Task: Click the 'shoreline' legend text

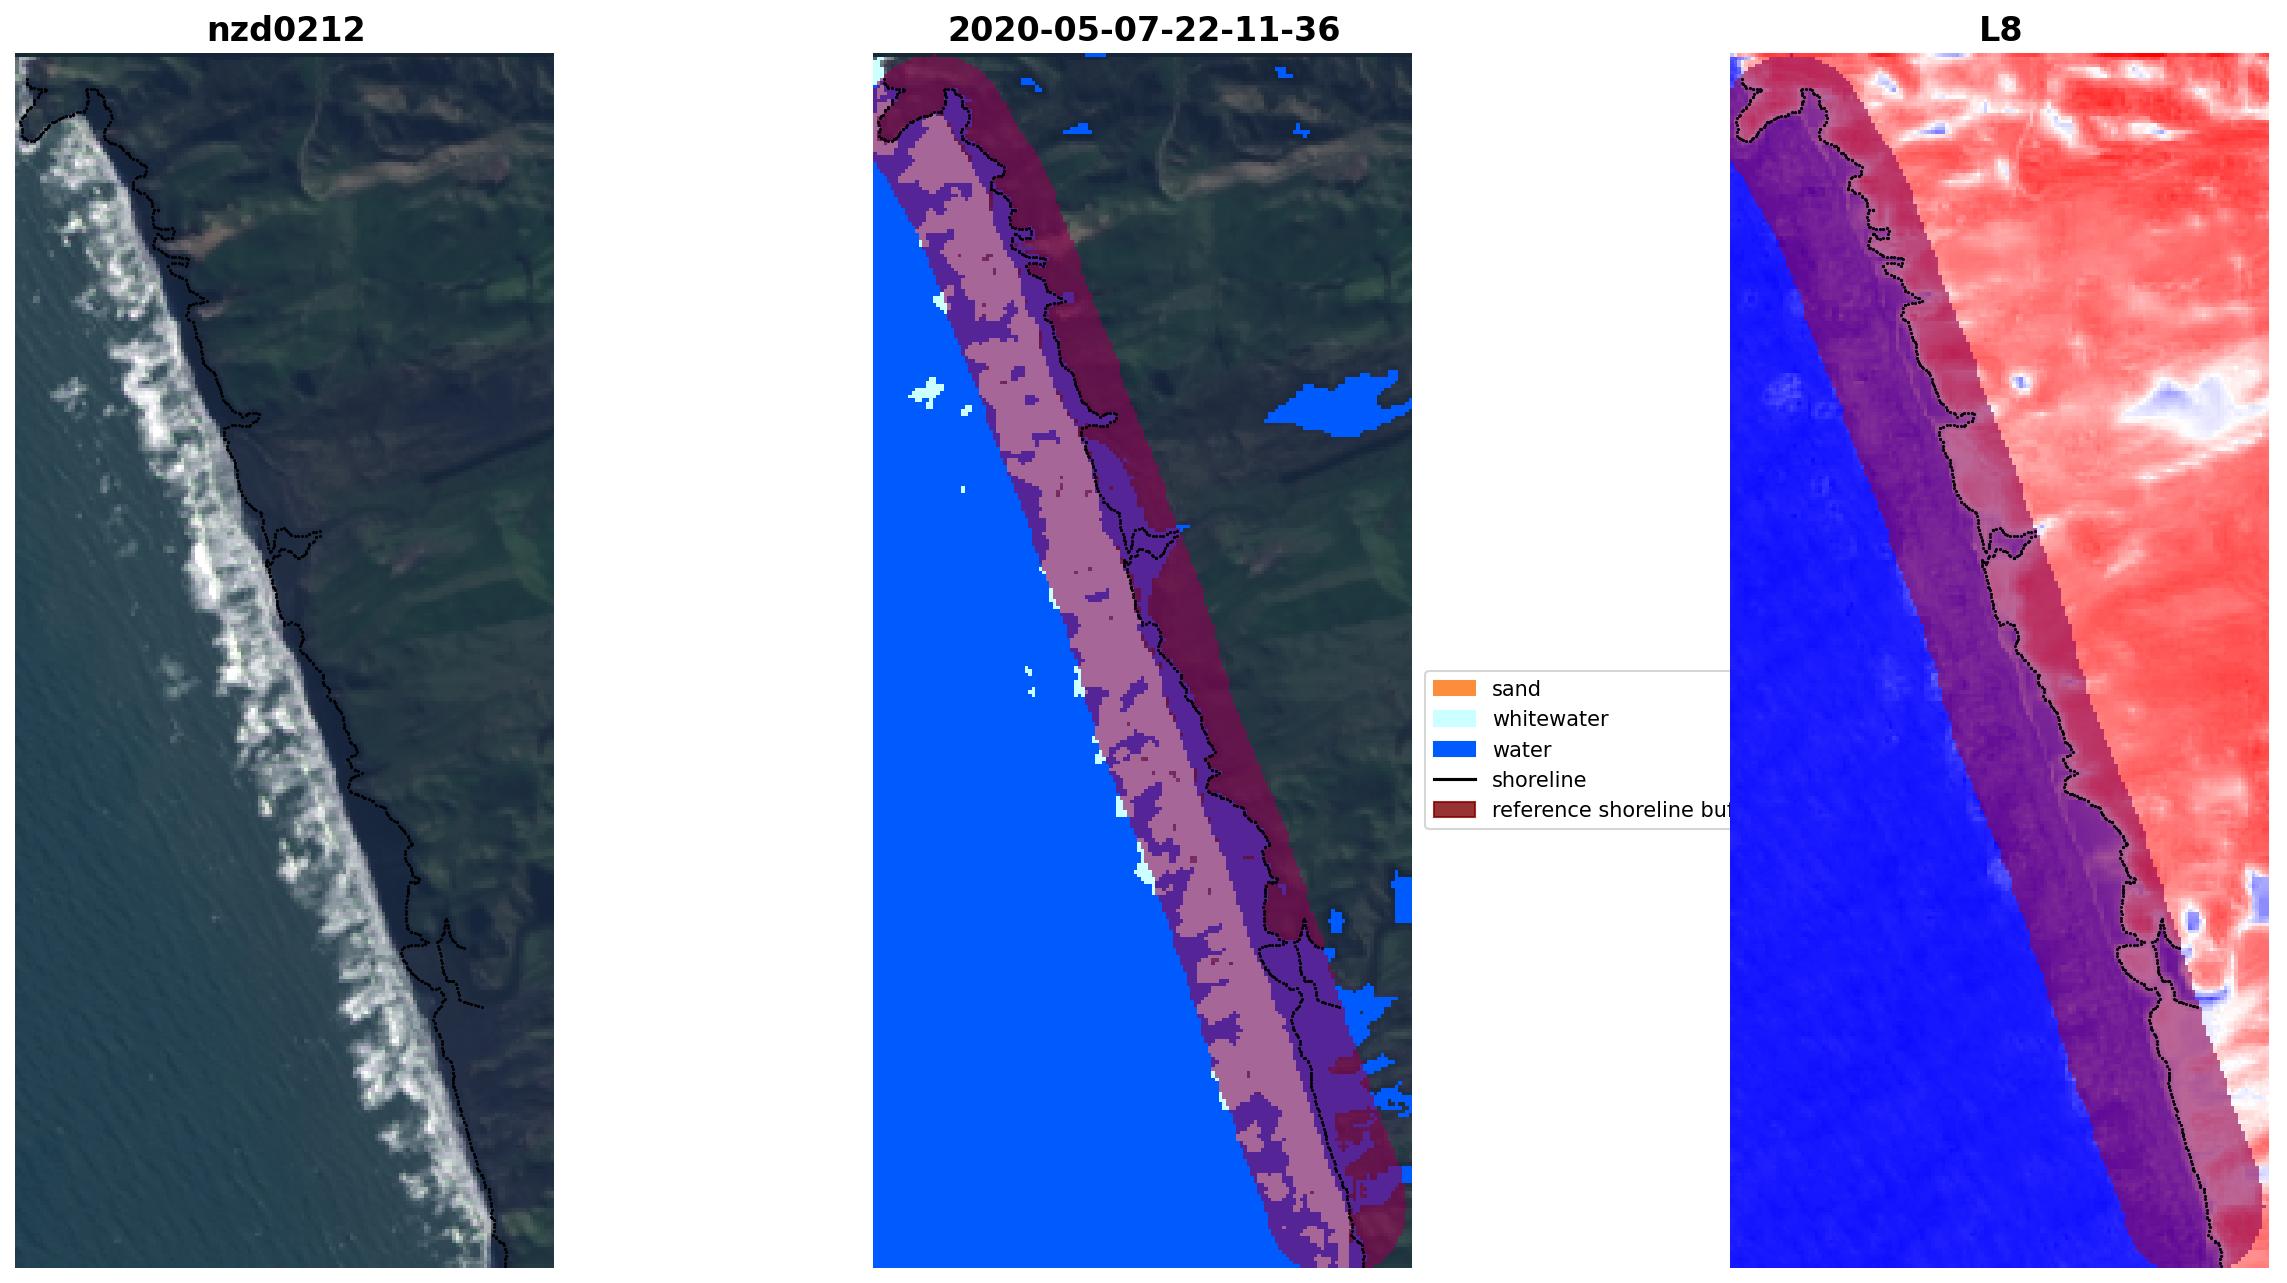Action: click(1538, 779)
